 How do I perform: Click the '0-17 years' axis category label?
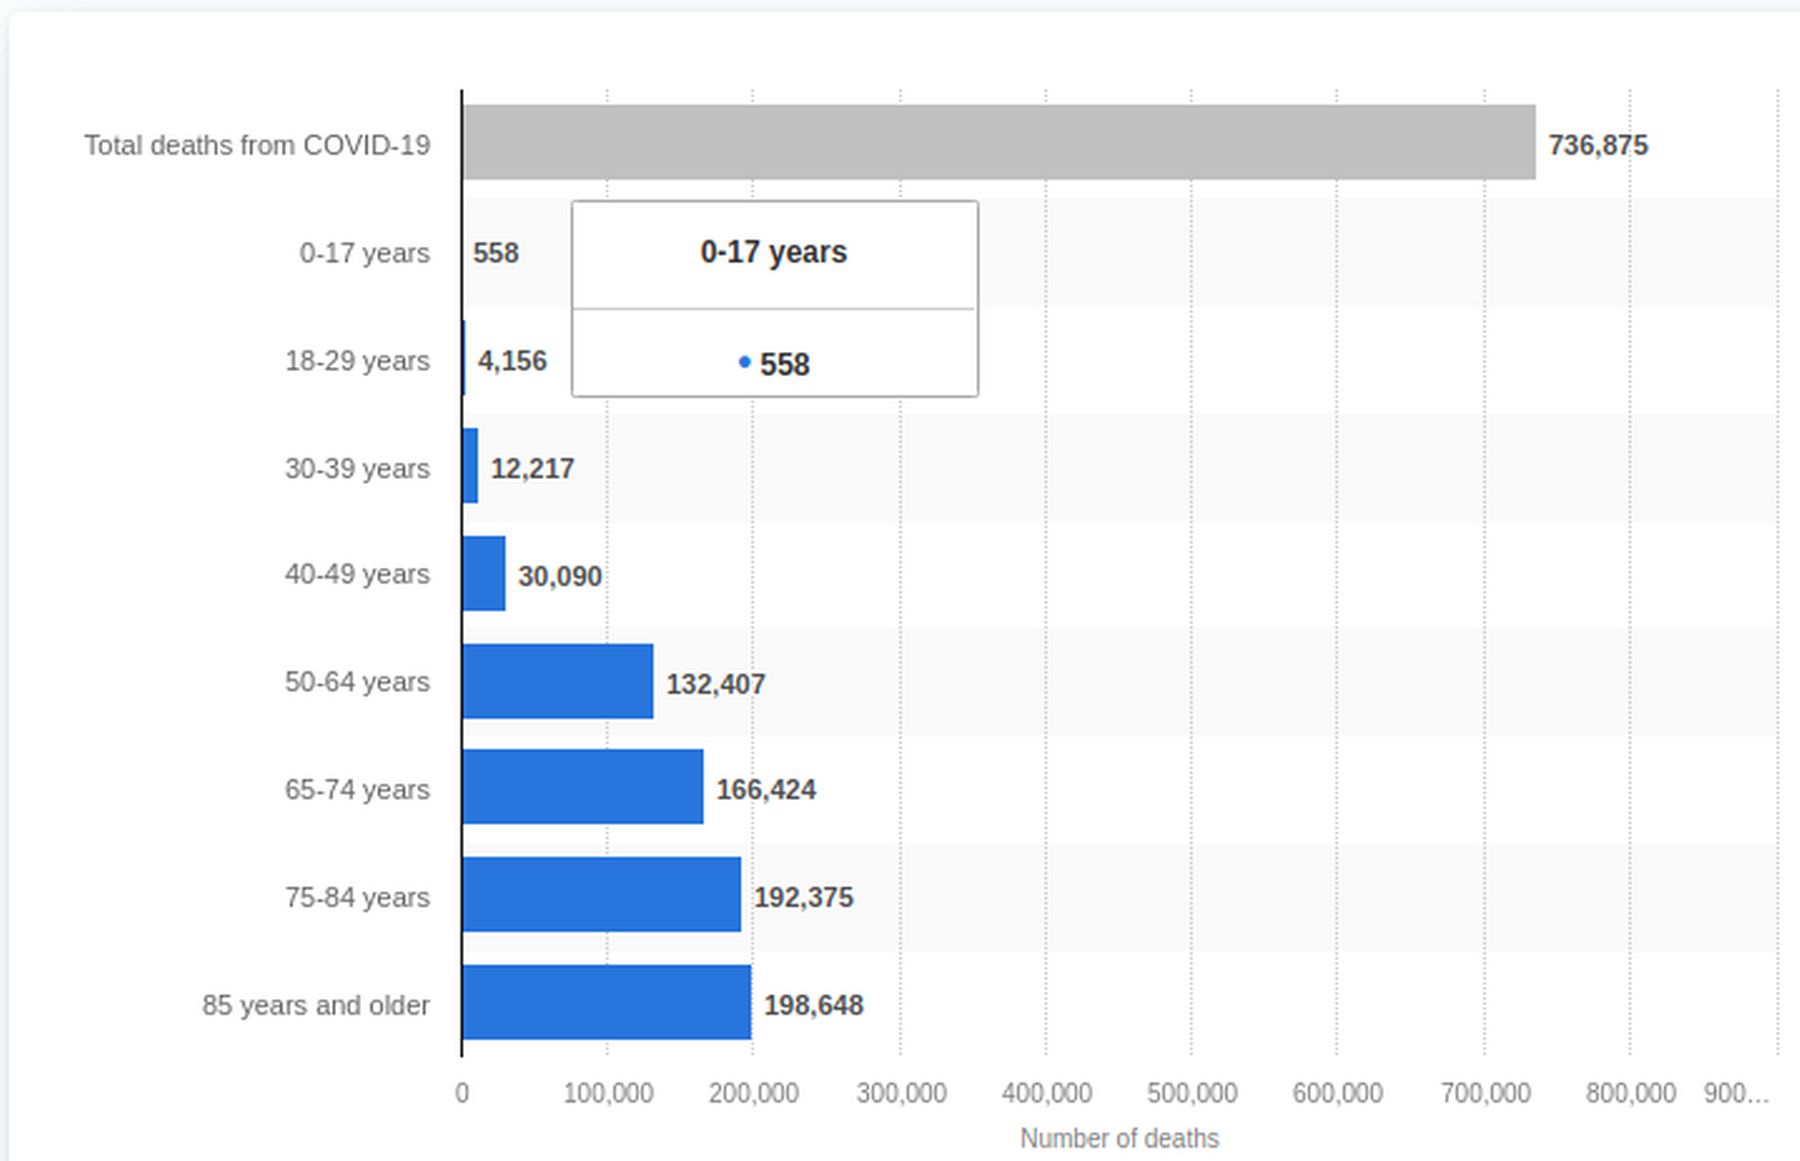[365, 253]
